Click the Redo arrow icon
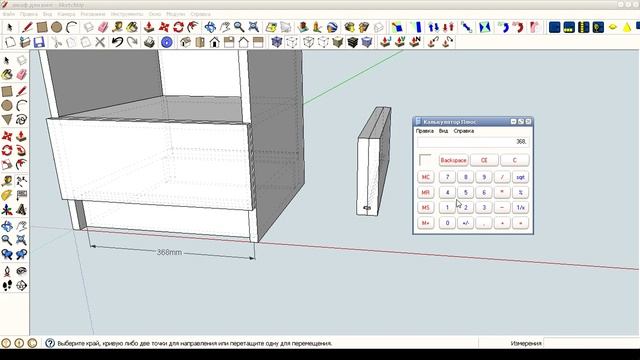Screen dimensions: 640x360 [132, 42]
